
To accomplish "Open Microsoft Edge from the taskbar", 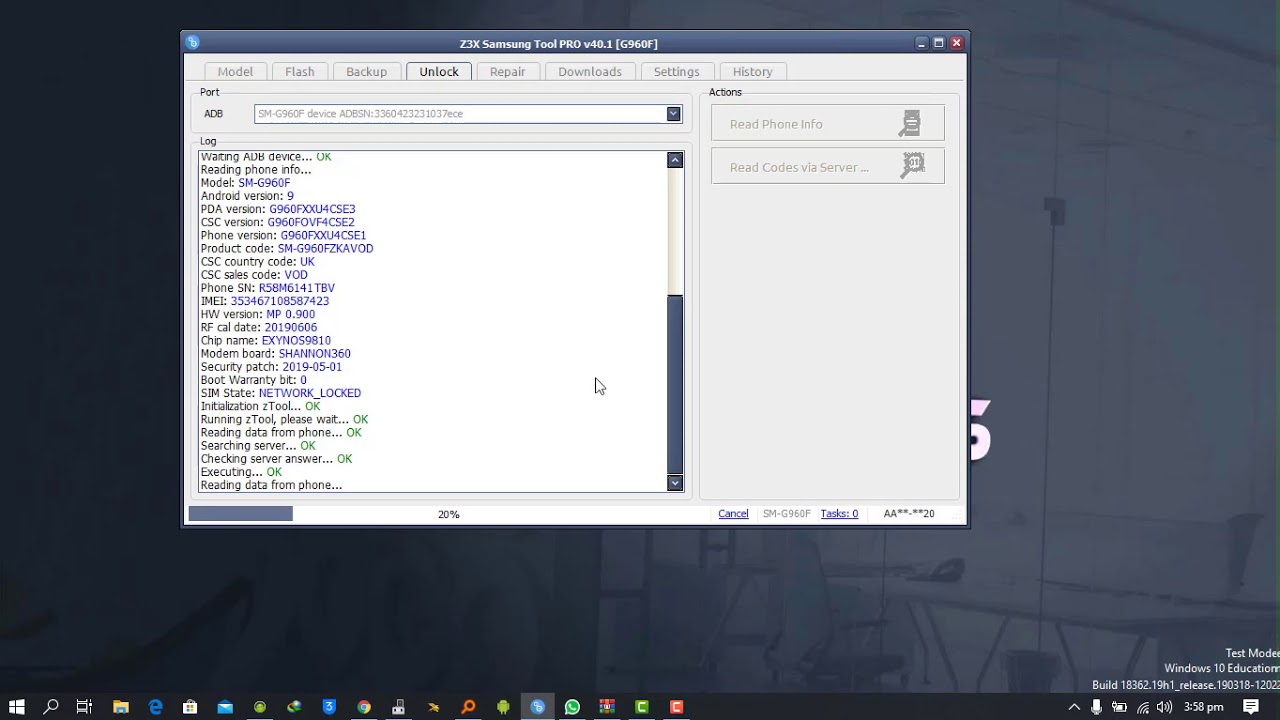I will tap(156, 707).
